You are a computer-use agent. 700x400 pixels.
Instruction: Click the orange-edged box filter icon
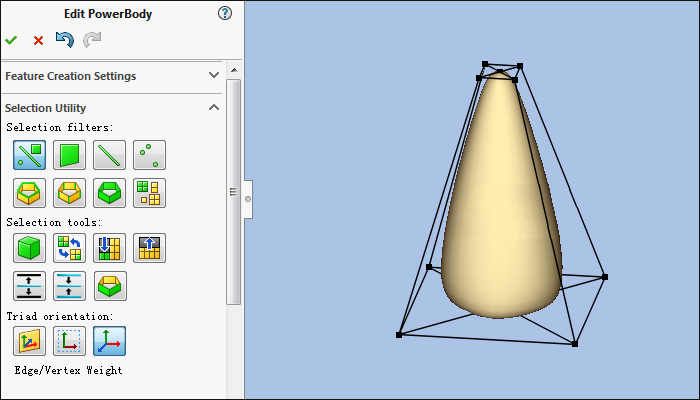69,193
